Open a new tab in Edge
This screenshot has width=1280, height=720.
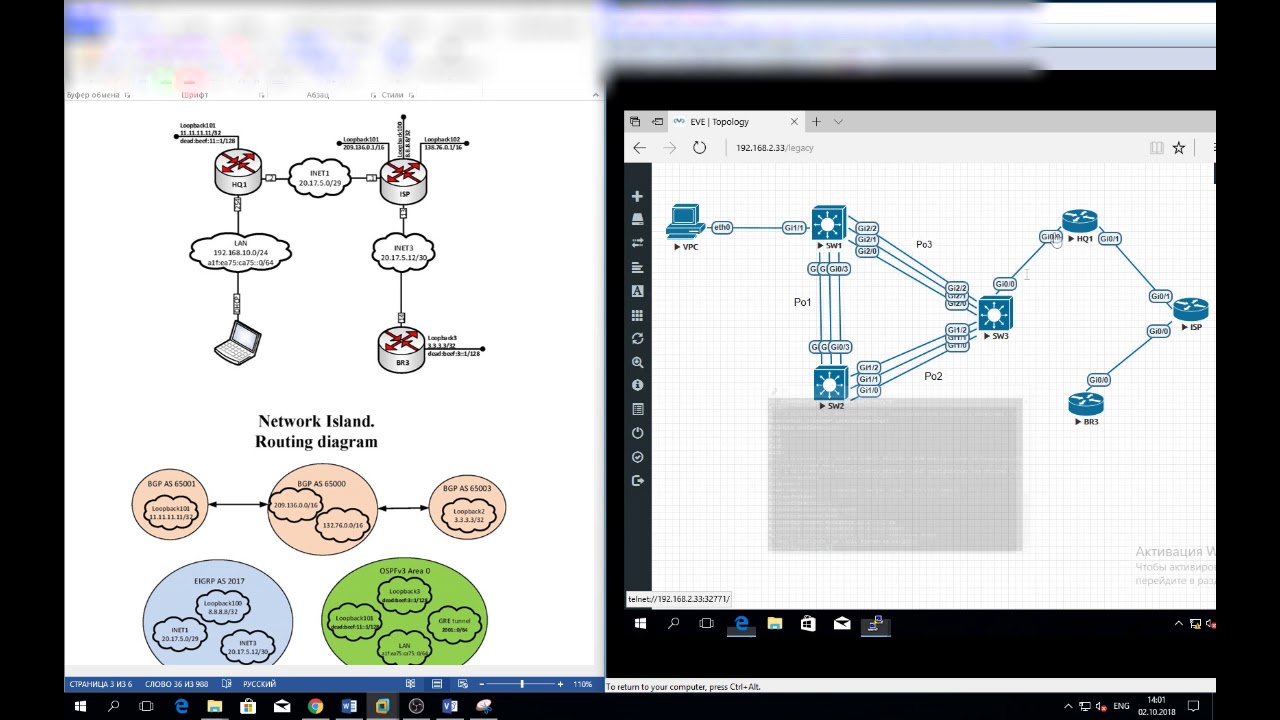(x=816, y=122)
